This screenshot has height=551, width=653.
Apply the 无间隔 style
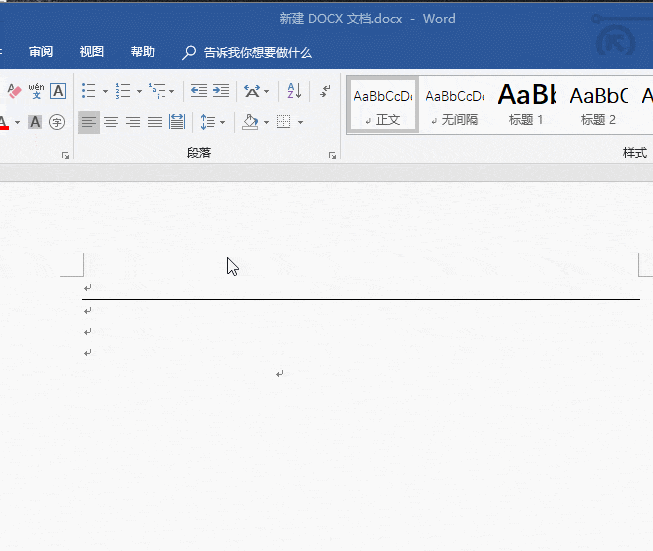454,105
